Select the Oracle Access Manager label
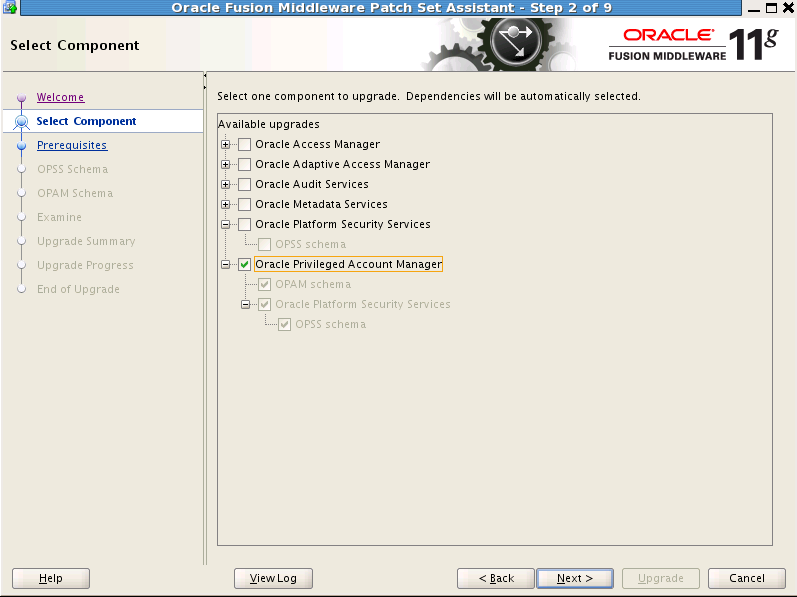The image size is (797, 597). coord(318,144)
